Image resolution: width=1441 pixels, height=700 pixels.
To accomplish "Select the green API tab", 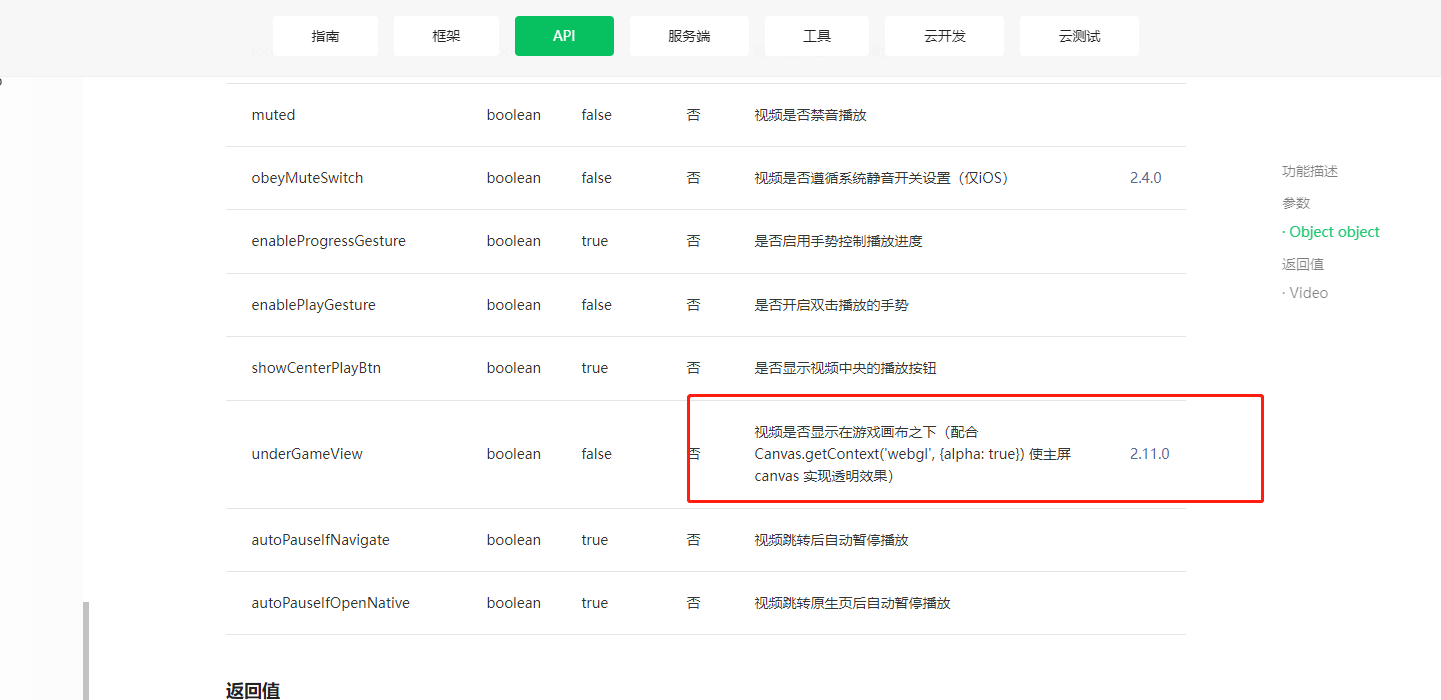I will click(x=564, y=36).
